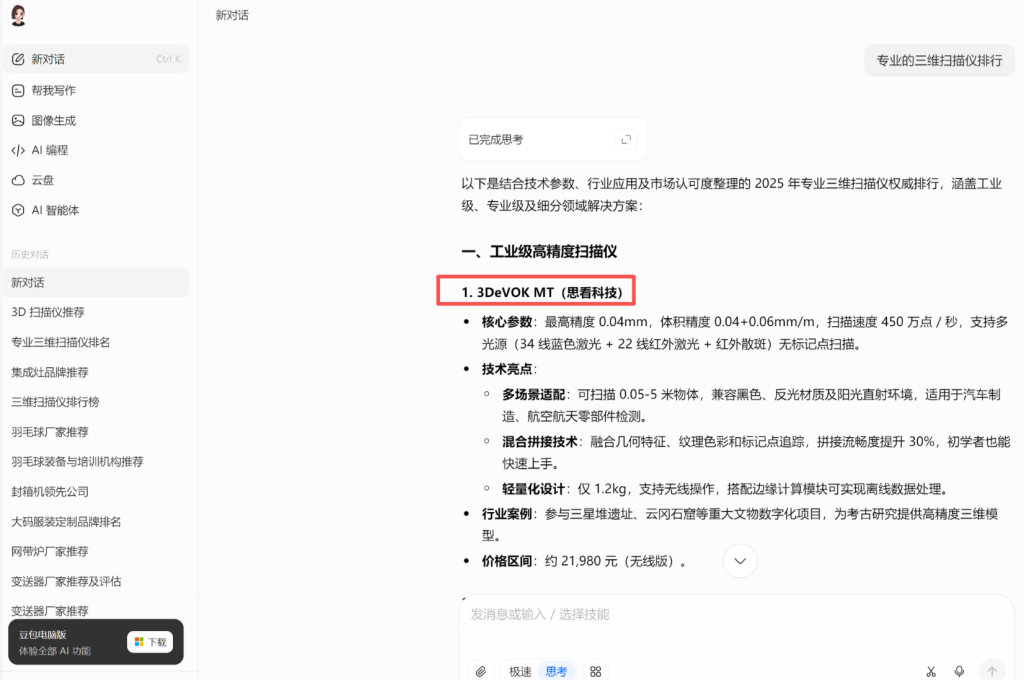This screenshot has height=680, width=1024.
Task: Click the scissors screenshot icon
Action: click(930, 671)
